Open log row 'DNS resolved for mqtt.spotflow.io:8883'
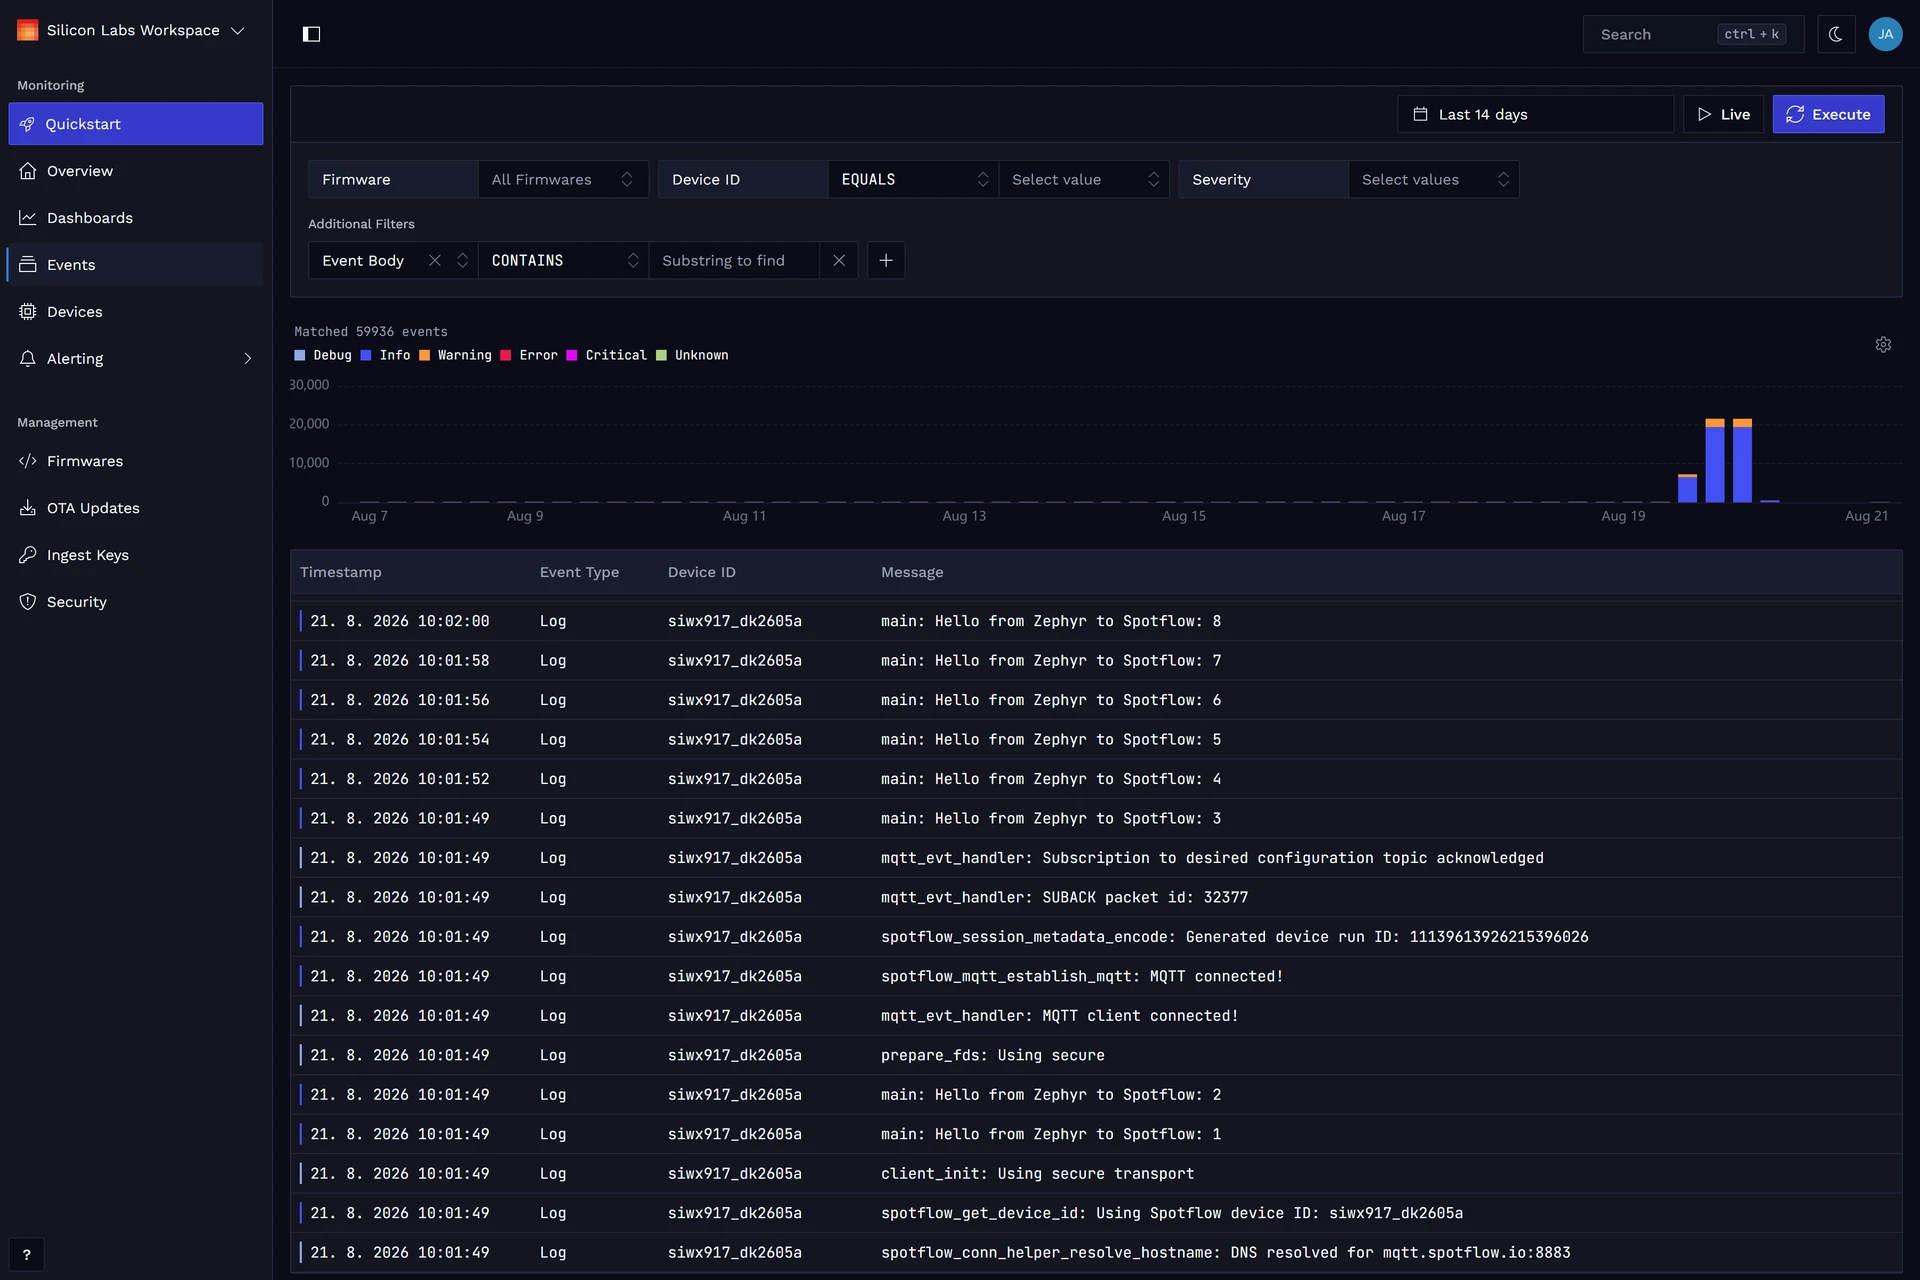1920x1280 pixels. point(1096,1252)
